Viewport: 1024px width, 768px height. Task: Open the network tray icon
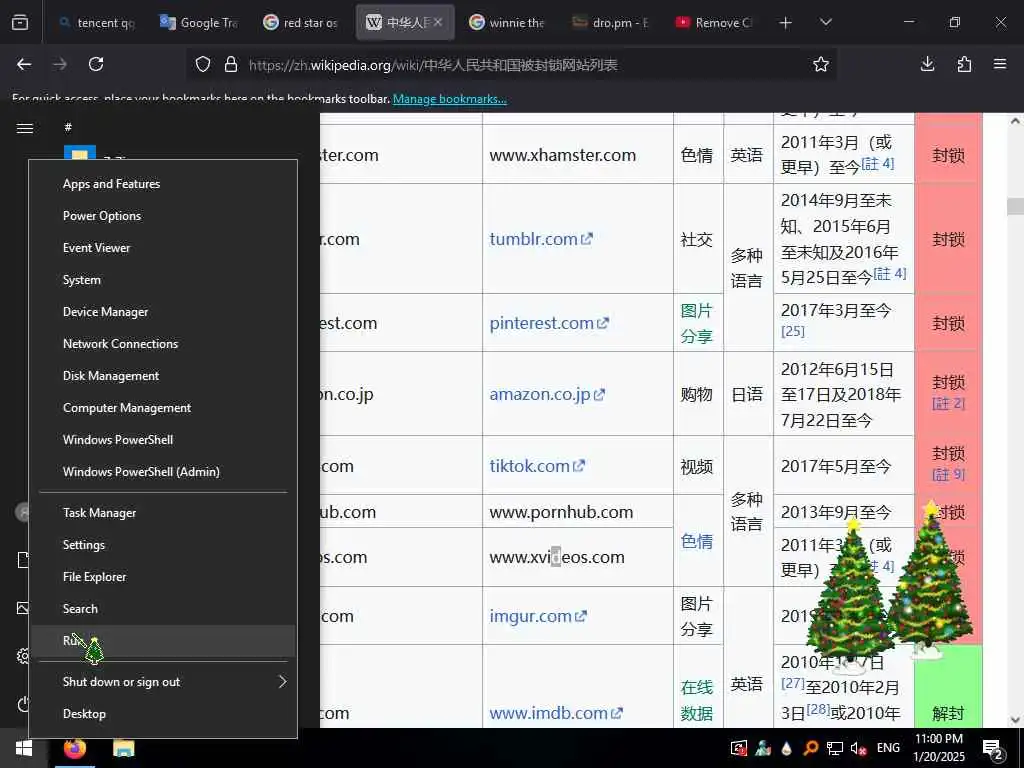tap(835, 748)
